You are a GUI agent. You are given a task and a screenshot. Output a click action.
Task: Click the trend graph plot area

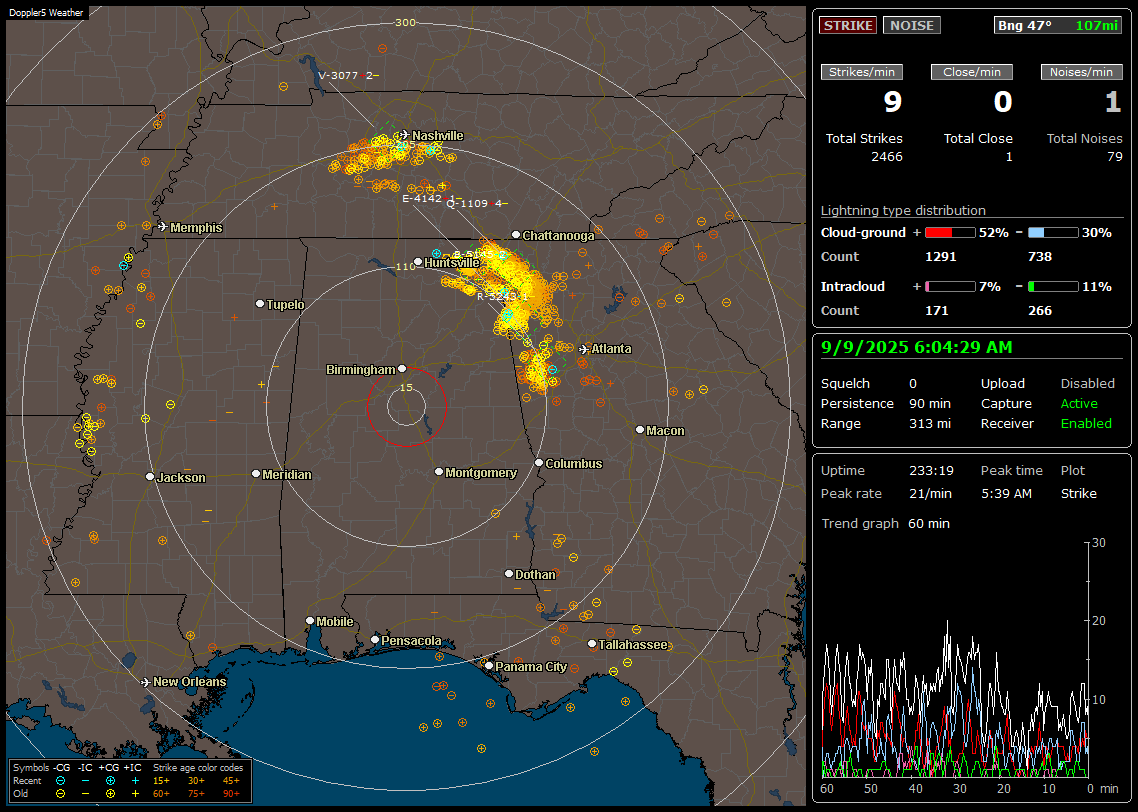click(x=954, y=660)
